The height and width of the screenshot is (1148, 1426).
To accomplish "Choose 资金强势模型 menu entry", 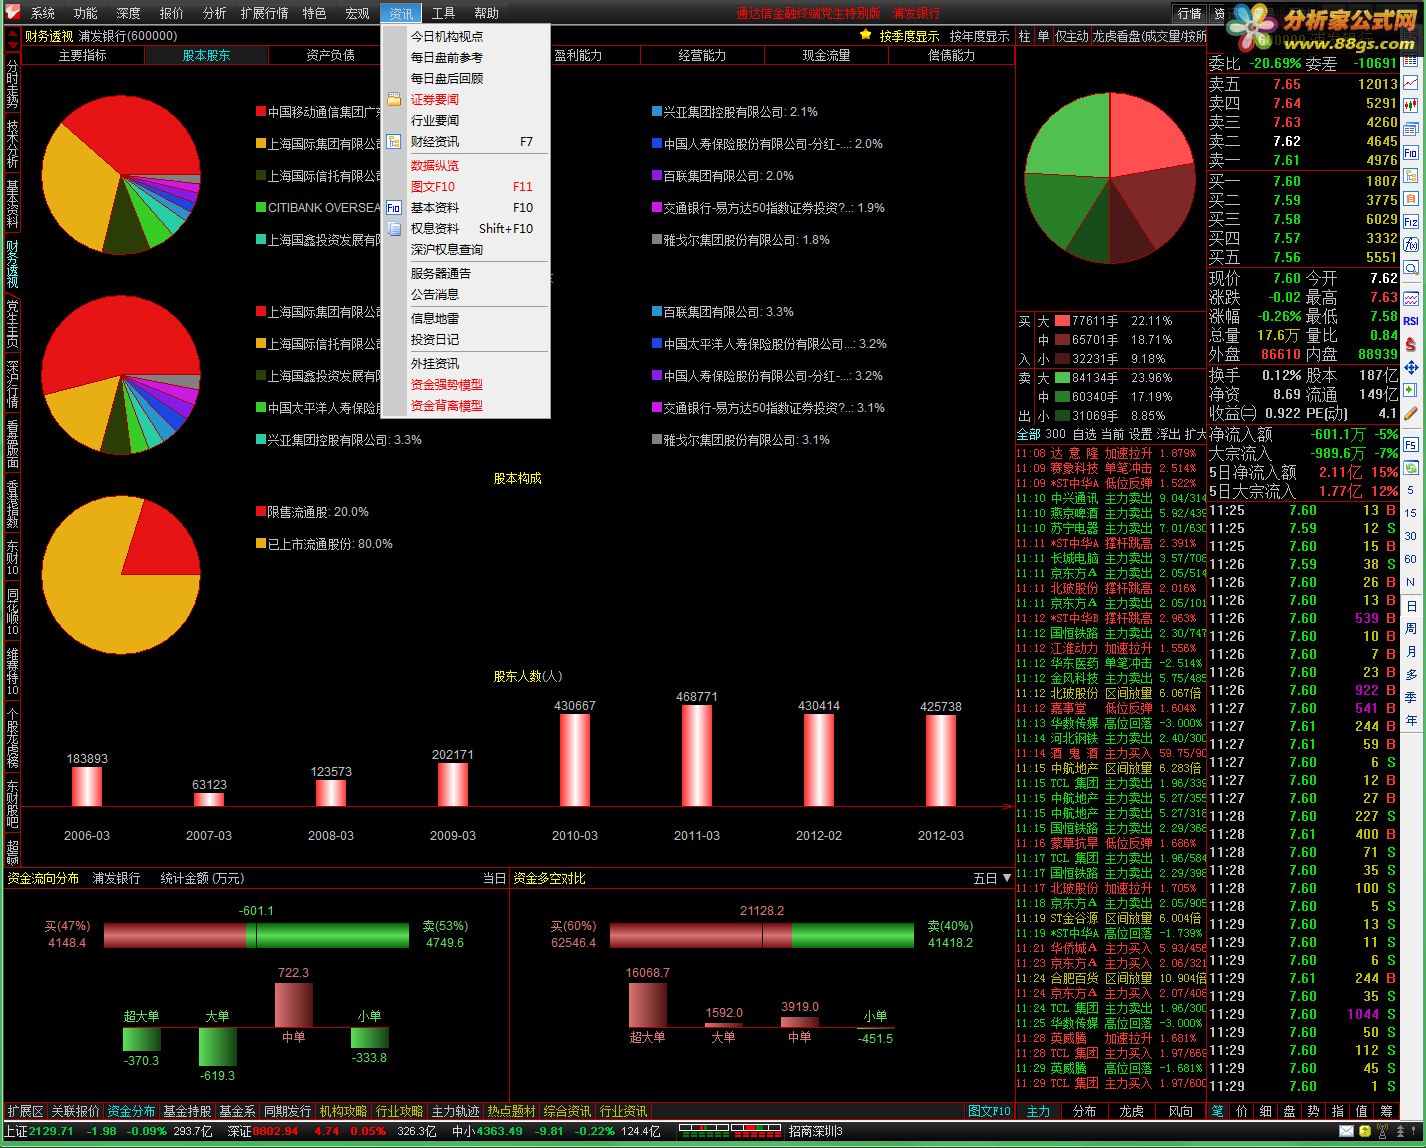I will coord(466,385).
